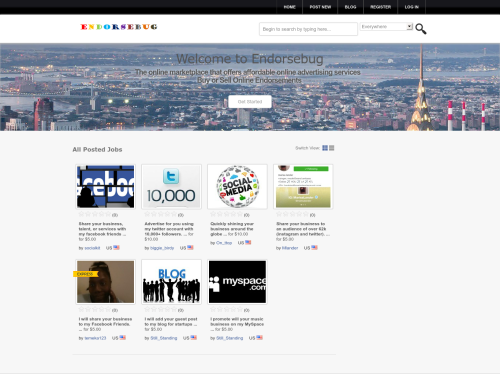This screenshot has height=374, width=500.
Task: Open the Still_Standing link under the blog job
Action: pos(164,338)
